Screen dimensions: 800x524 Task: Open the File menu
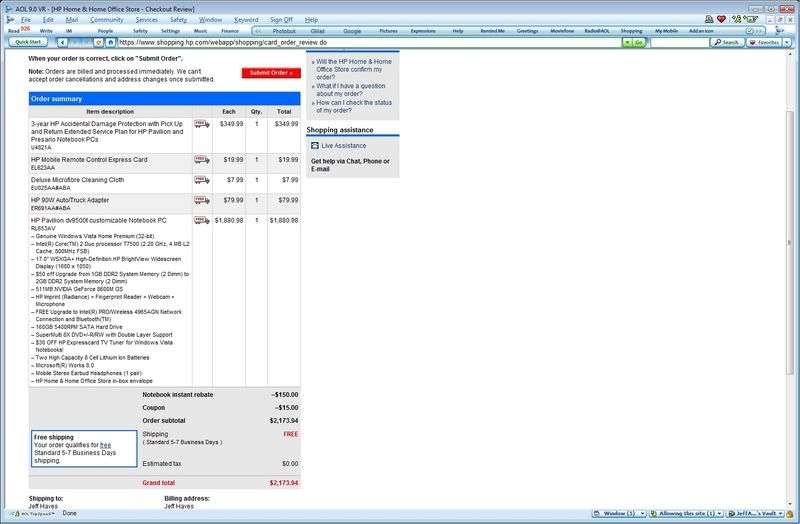pyautogui.click(x=26, y=19)
